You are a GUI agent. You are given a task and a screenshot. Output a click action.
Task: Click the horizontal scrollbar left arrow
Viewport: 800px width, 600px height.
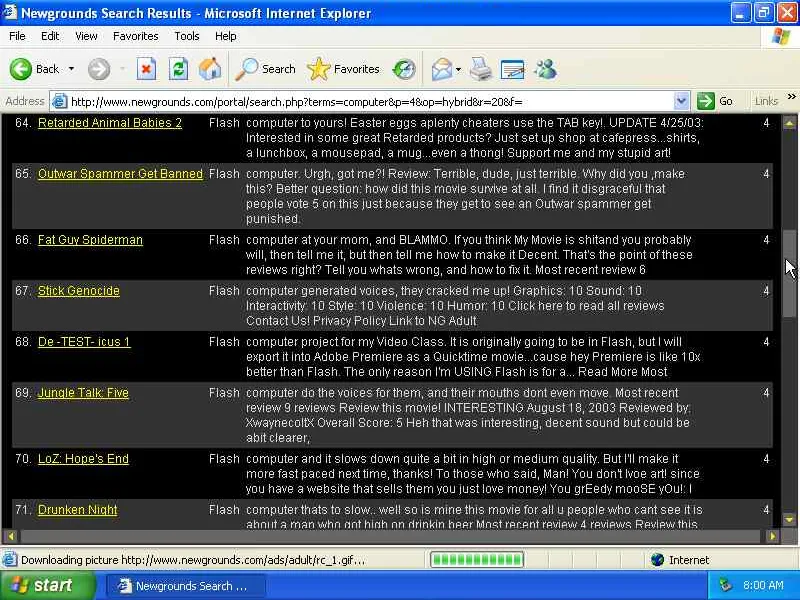[x=11, y=536]
